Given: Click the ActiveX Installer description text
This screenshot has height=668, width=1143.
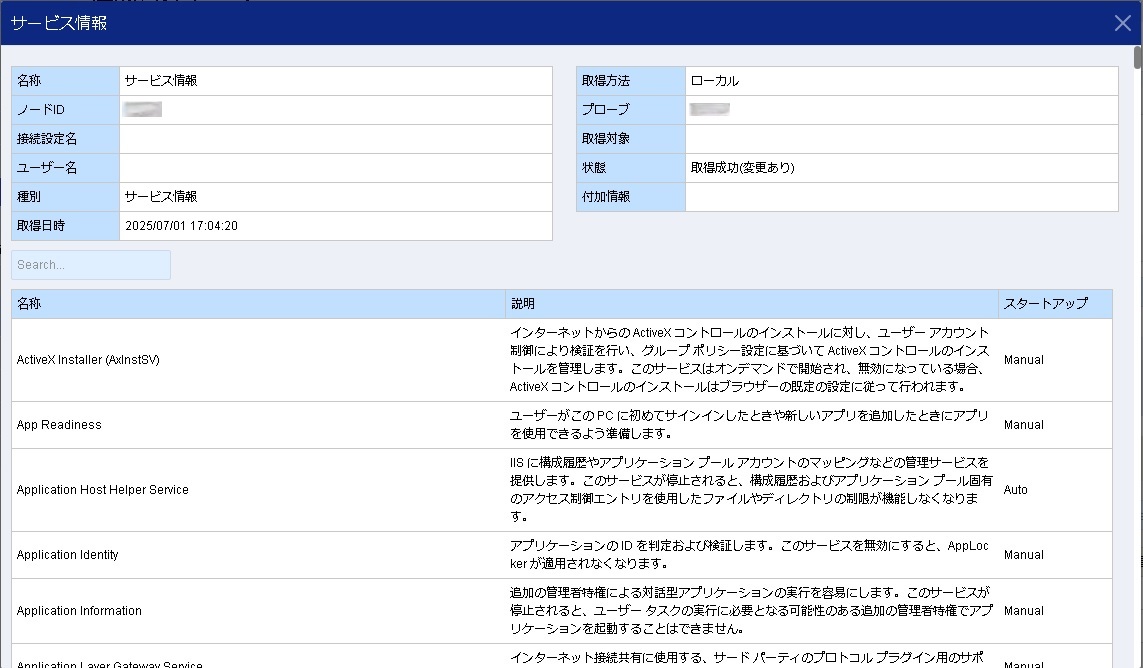Looking at the screenshot, I should click(750, 360).
